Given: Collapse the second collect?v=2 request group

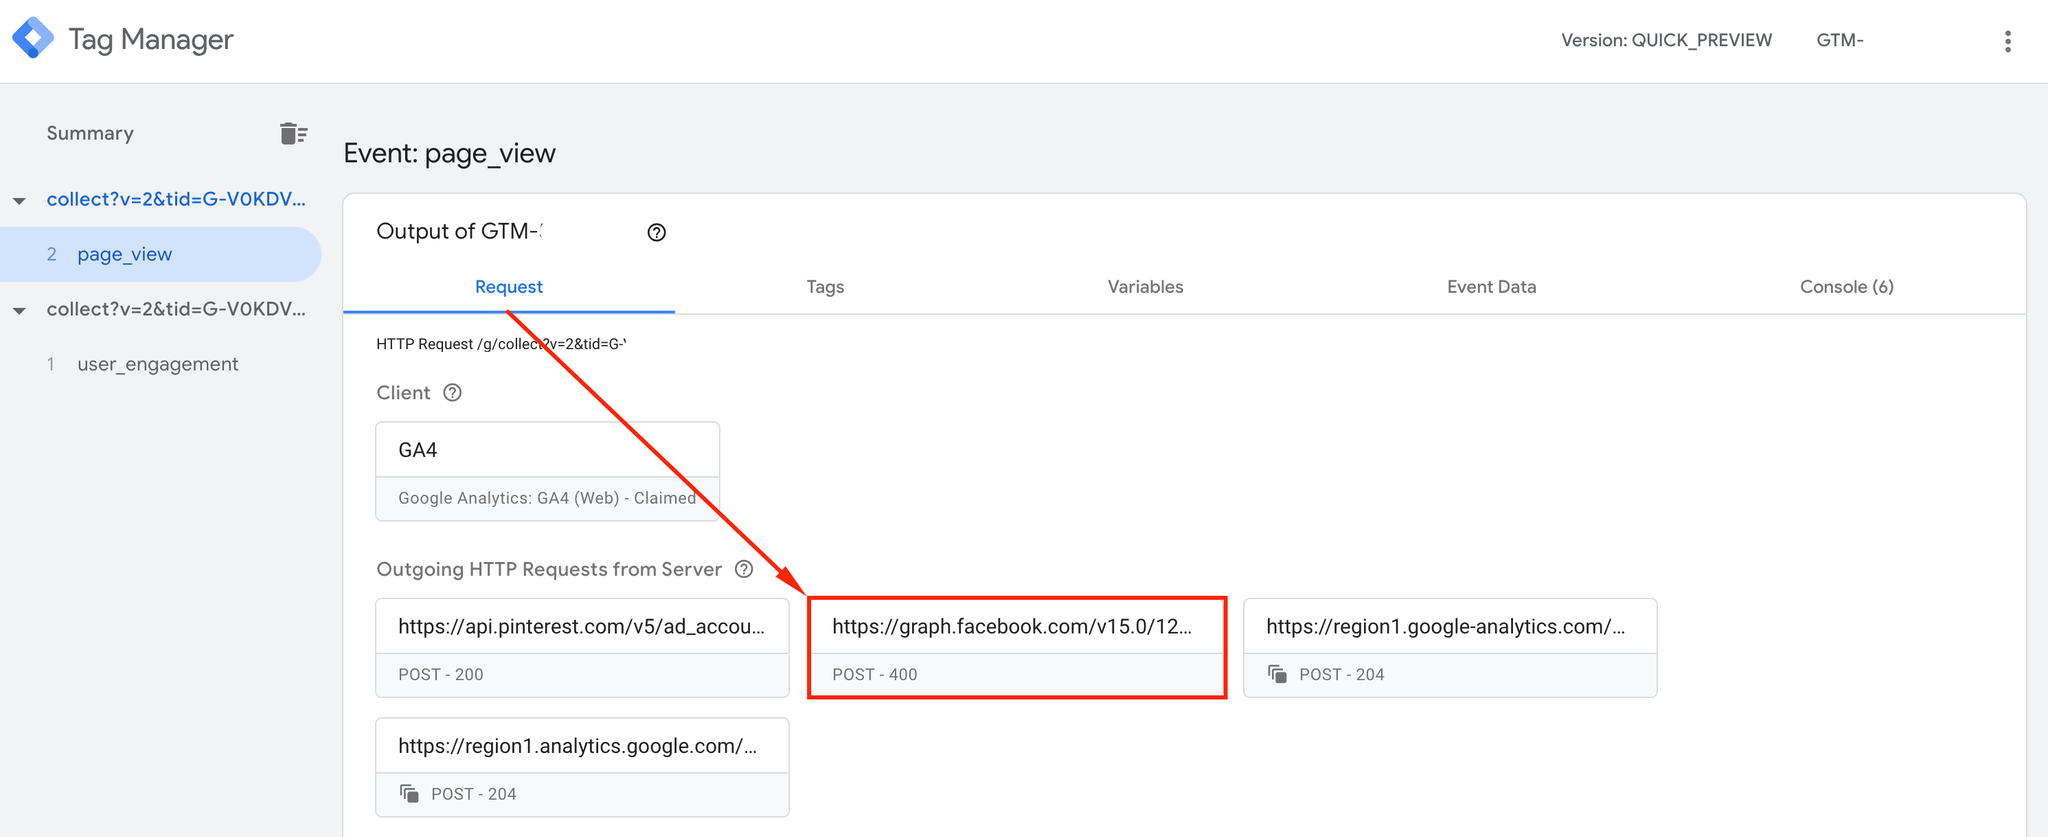Looking at the screenshot, I should pos(19,311).
